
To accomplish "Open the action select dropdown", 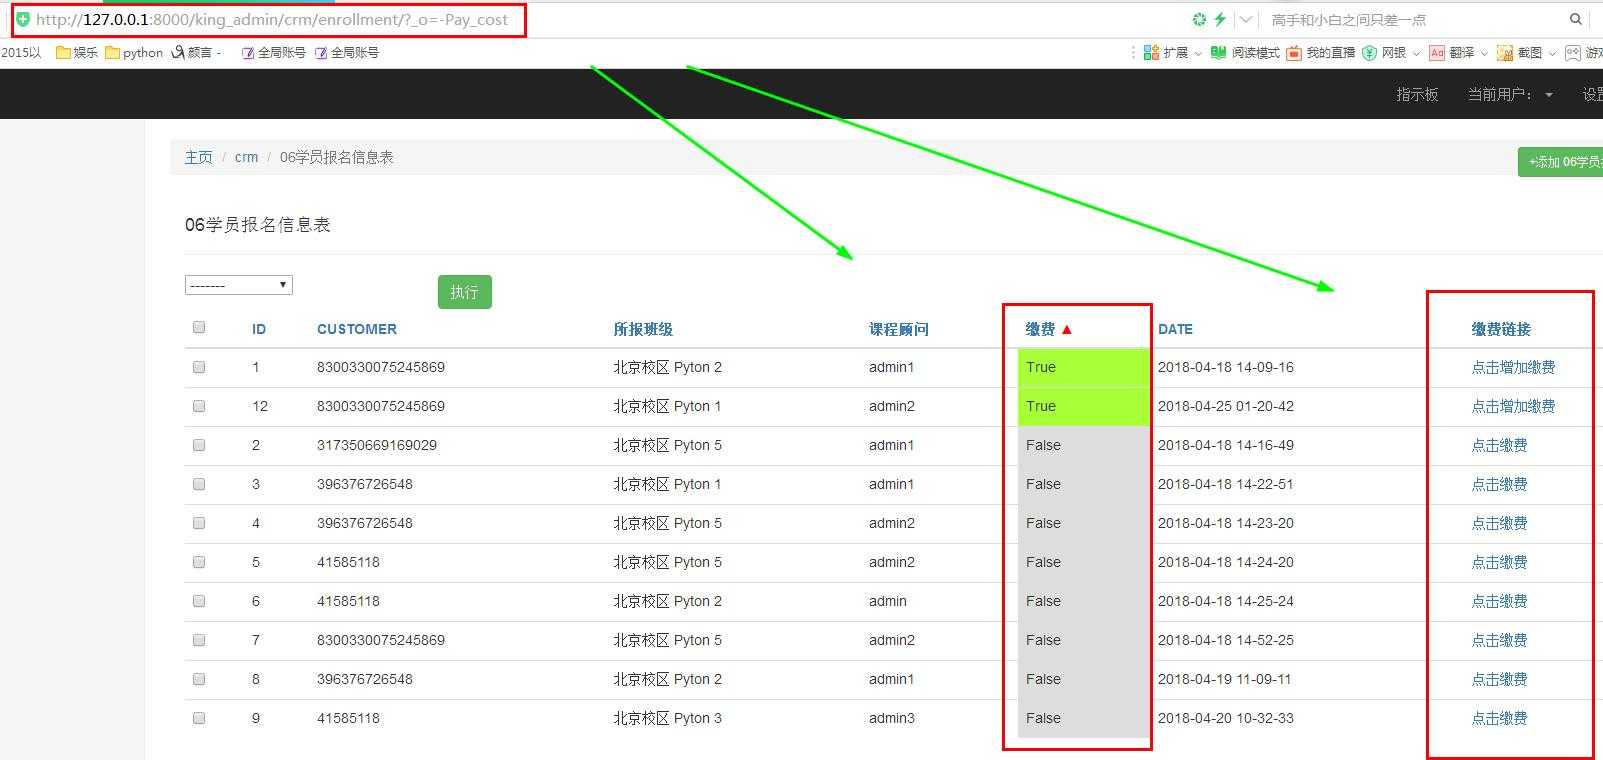I will click(x=238, y=285).
